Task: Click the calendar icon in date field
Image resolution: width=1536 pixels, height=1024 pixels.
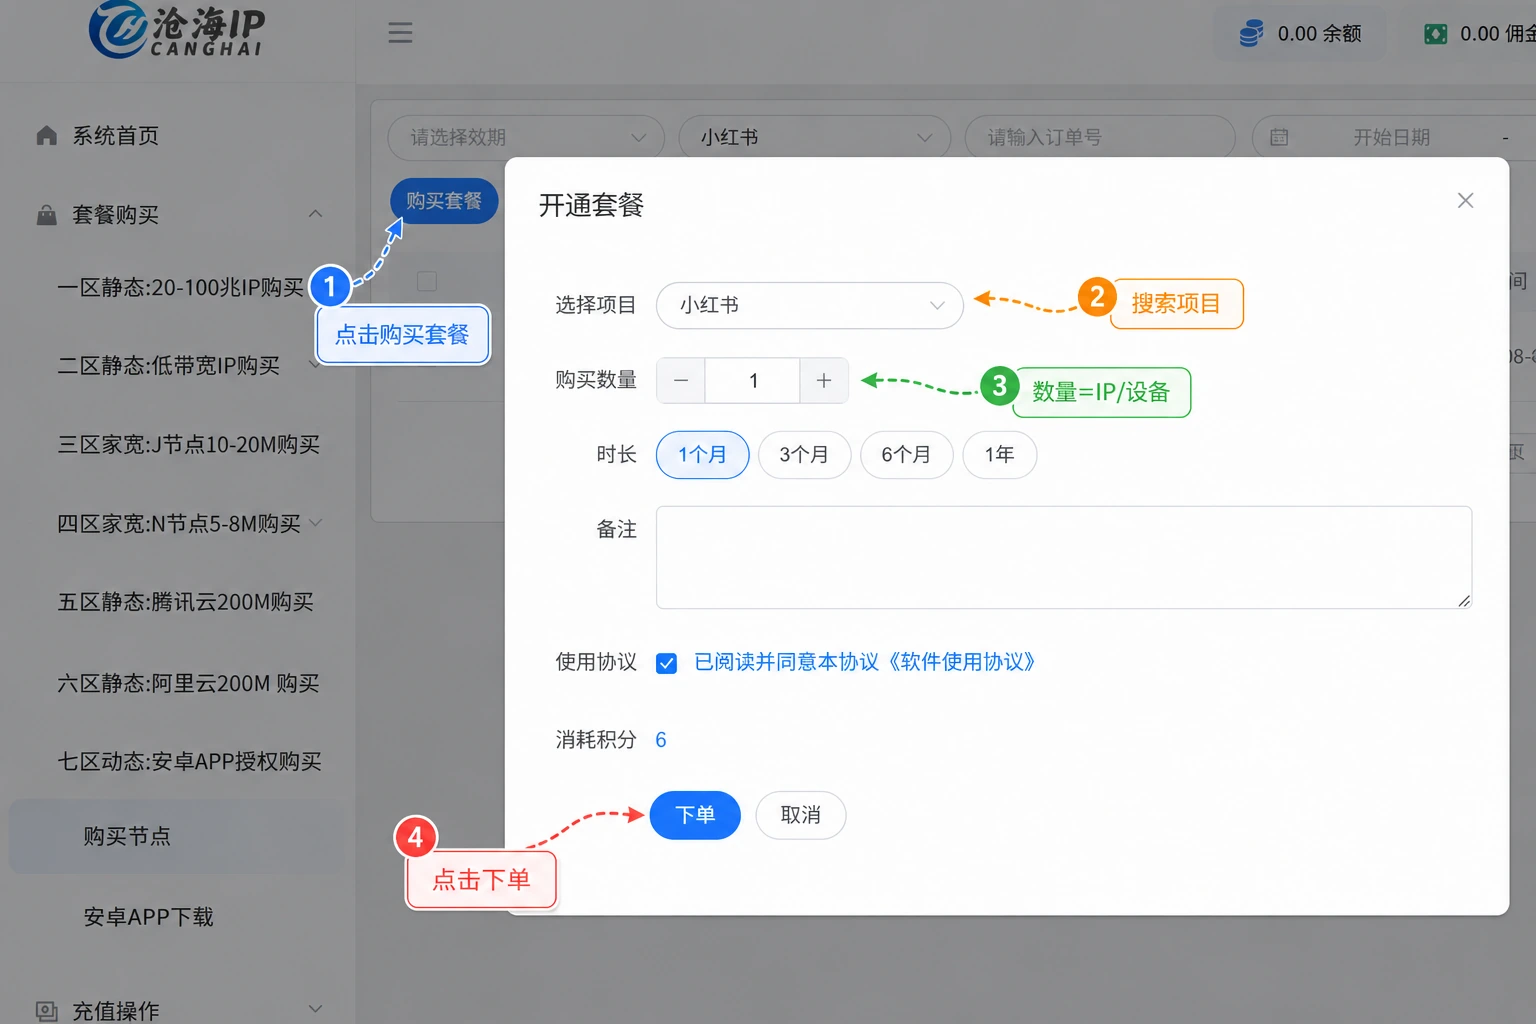Action: (1279, 137)
